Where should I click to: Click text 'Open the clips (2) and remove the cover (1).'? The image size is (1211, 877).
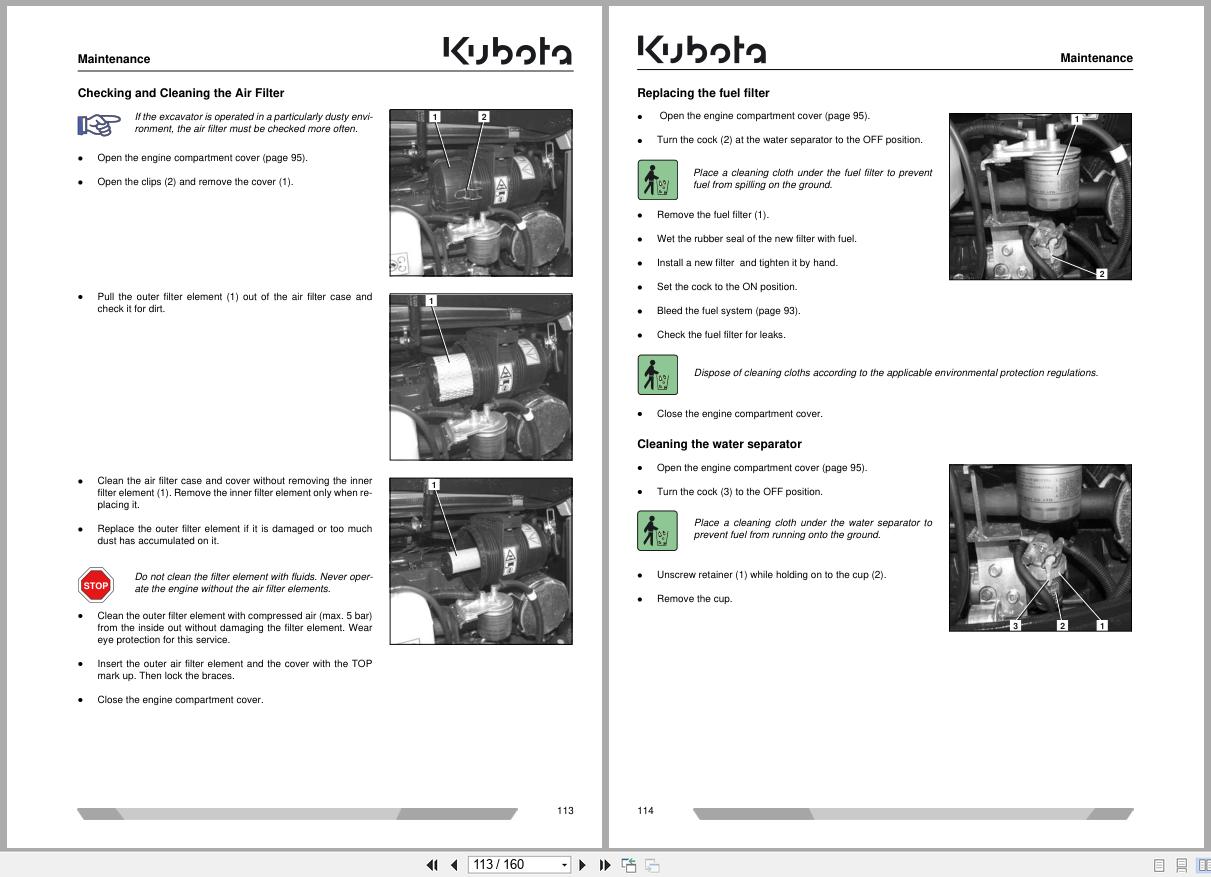coord(195,182)
